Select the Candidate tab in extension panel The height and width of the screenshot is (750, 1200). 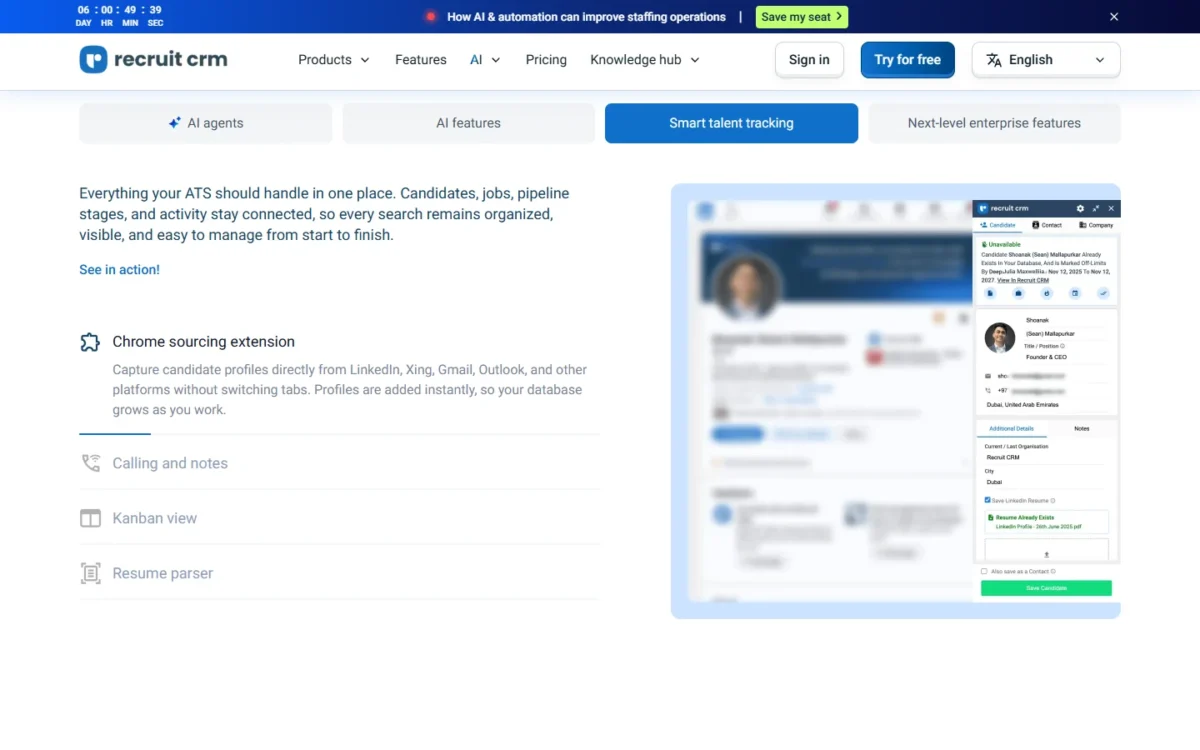[998, 225]
